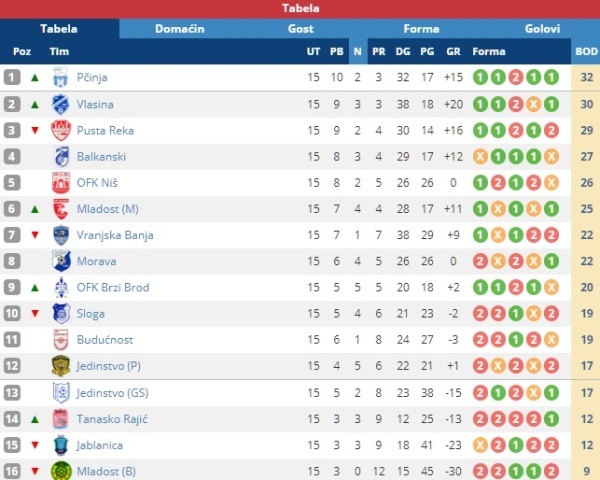Switch to the Domaćin tab
Viewport: 600px width, 480px height.
point(180,29)
